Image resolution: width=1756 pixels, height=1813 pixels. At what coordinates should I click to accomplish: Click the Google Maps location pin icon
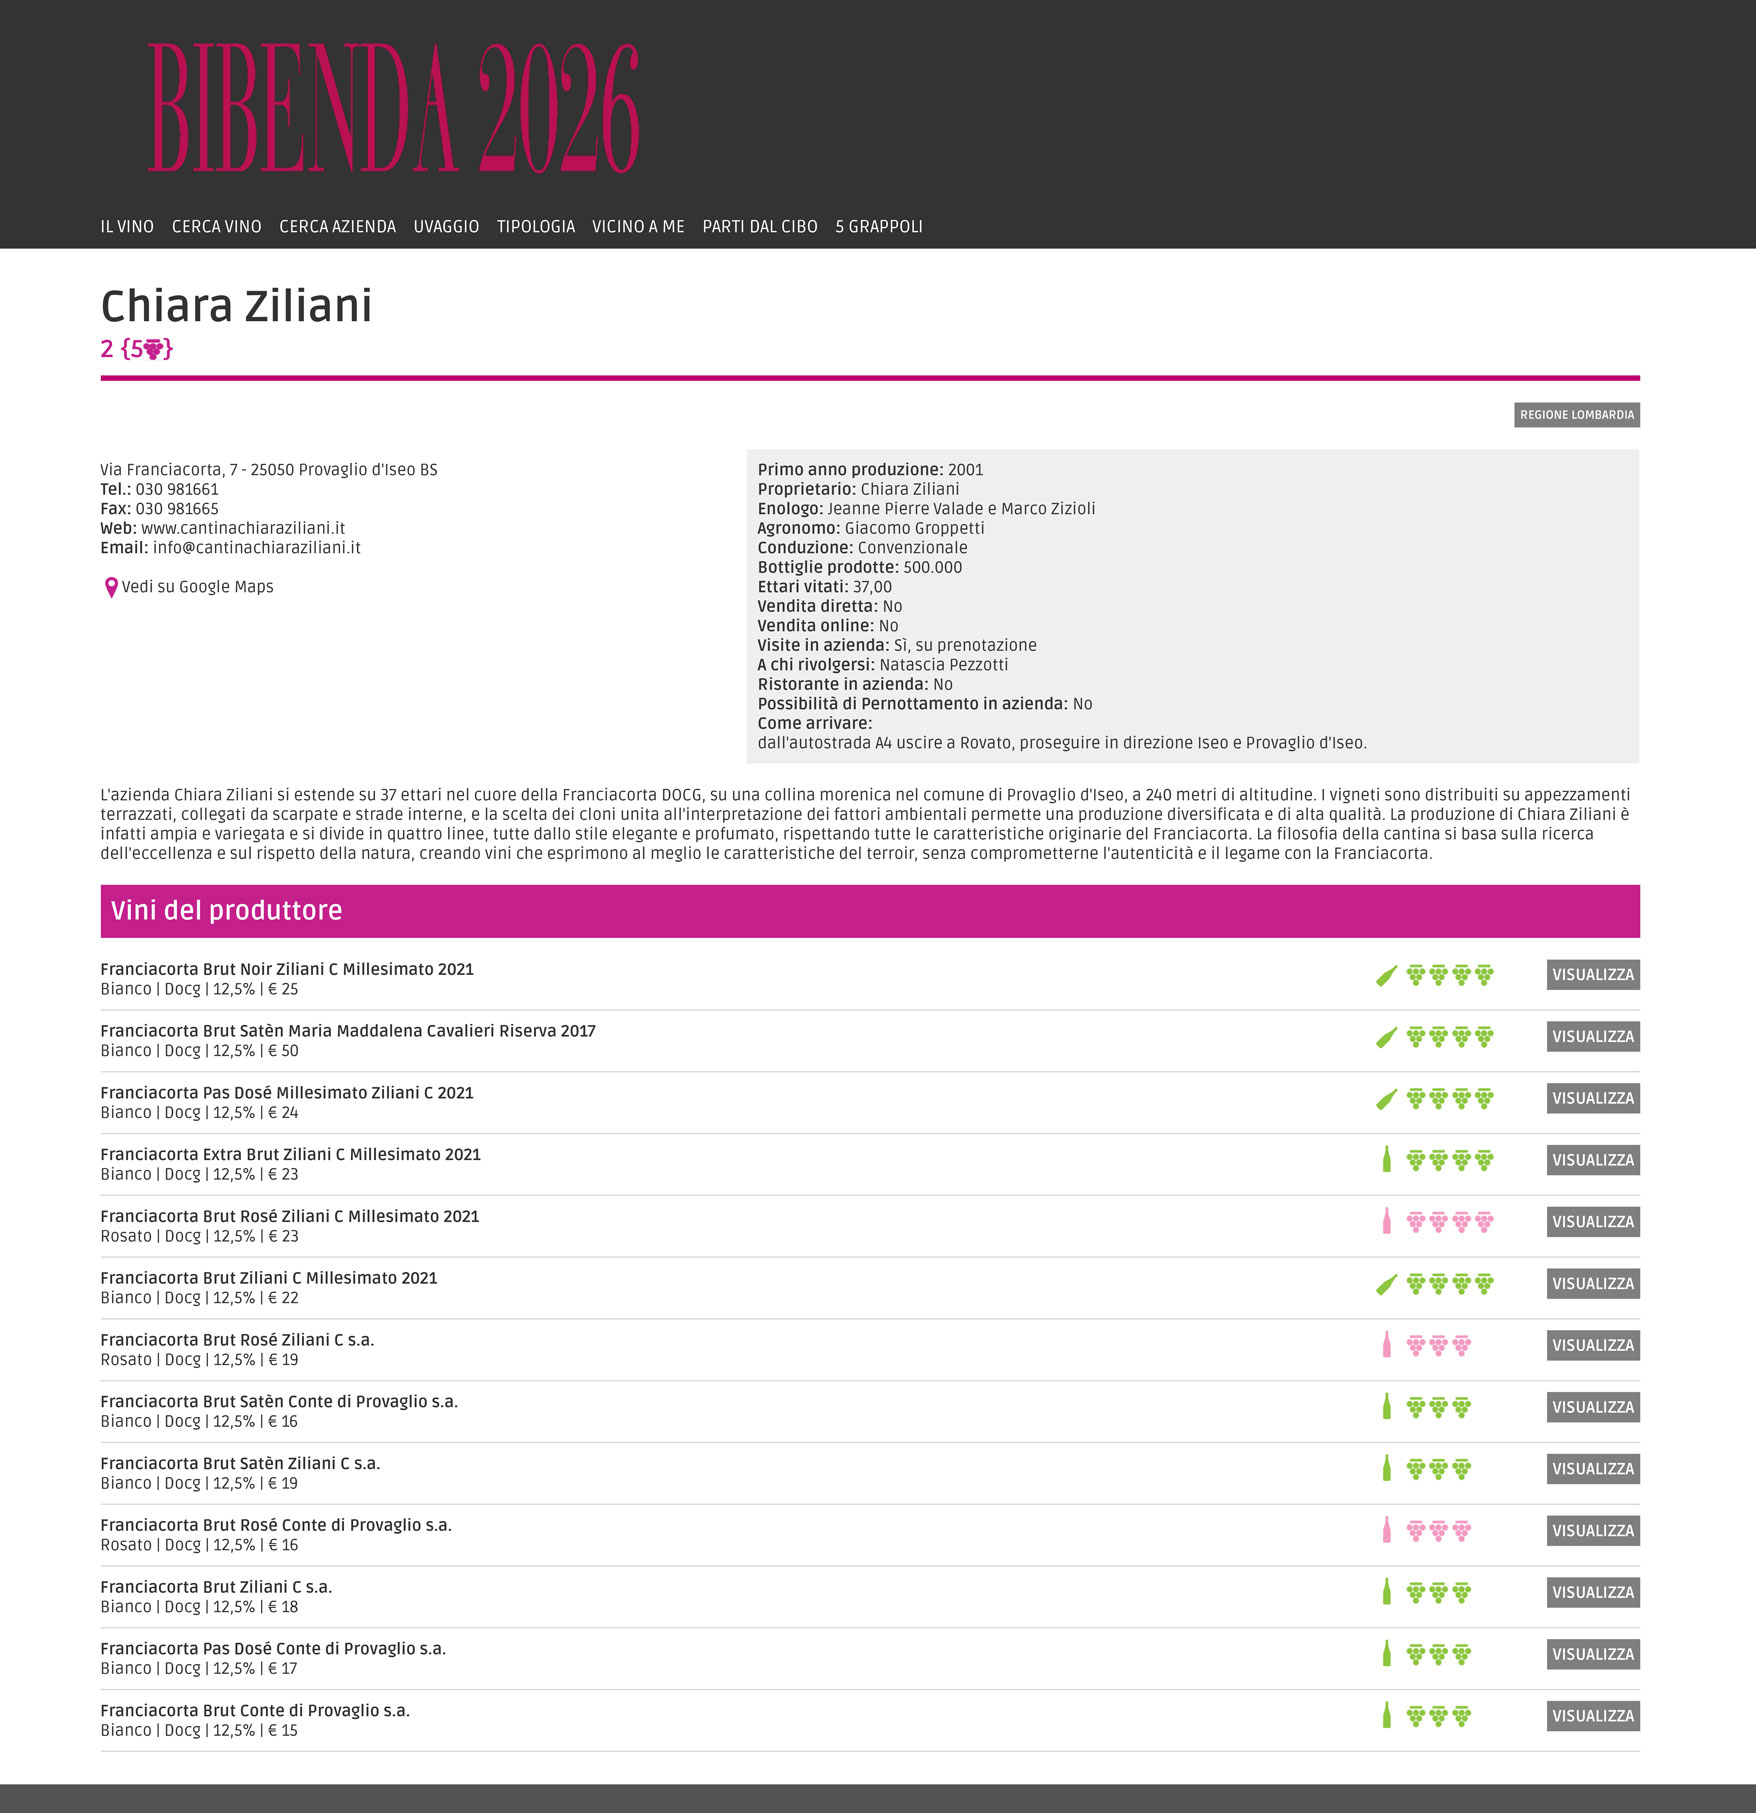coord(111,588)
